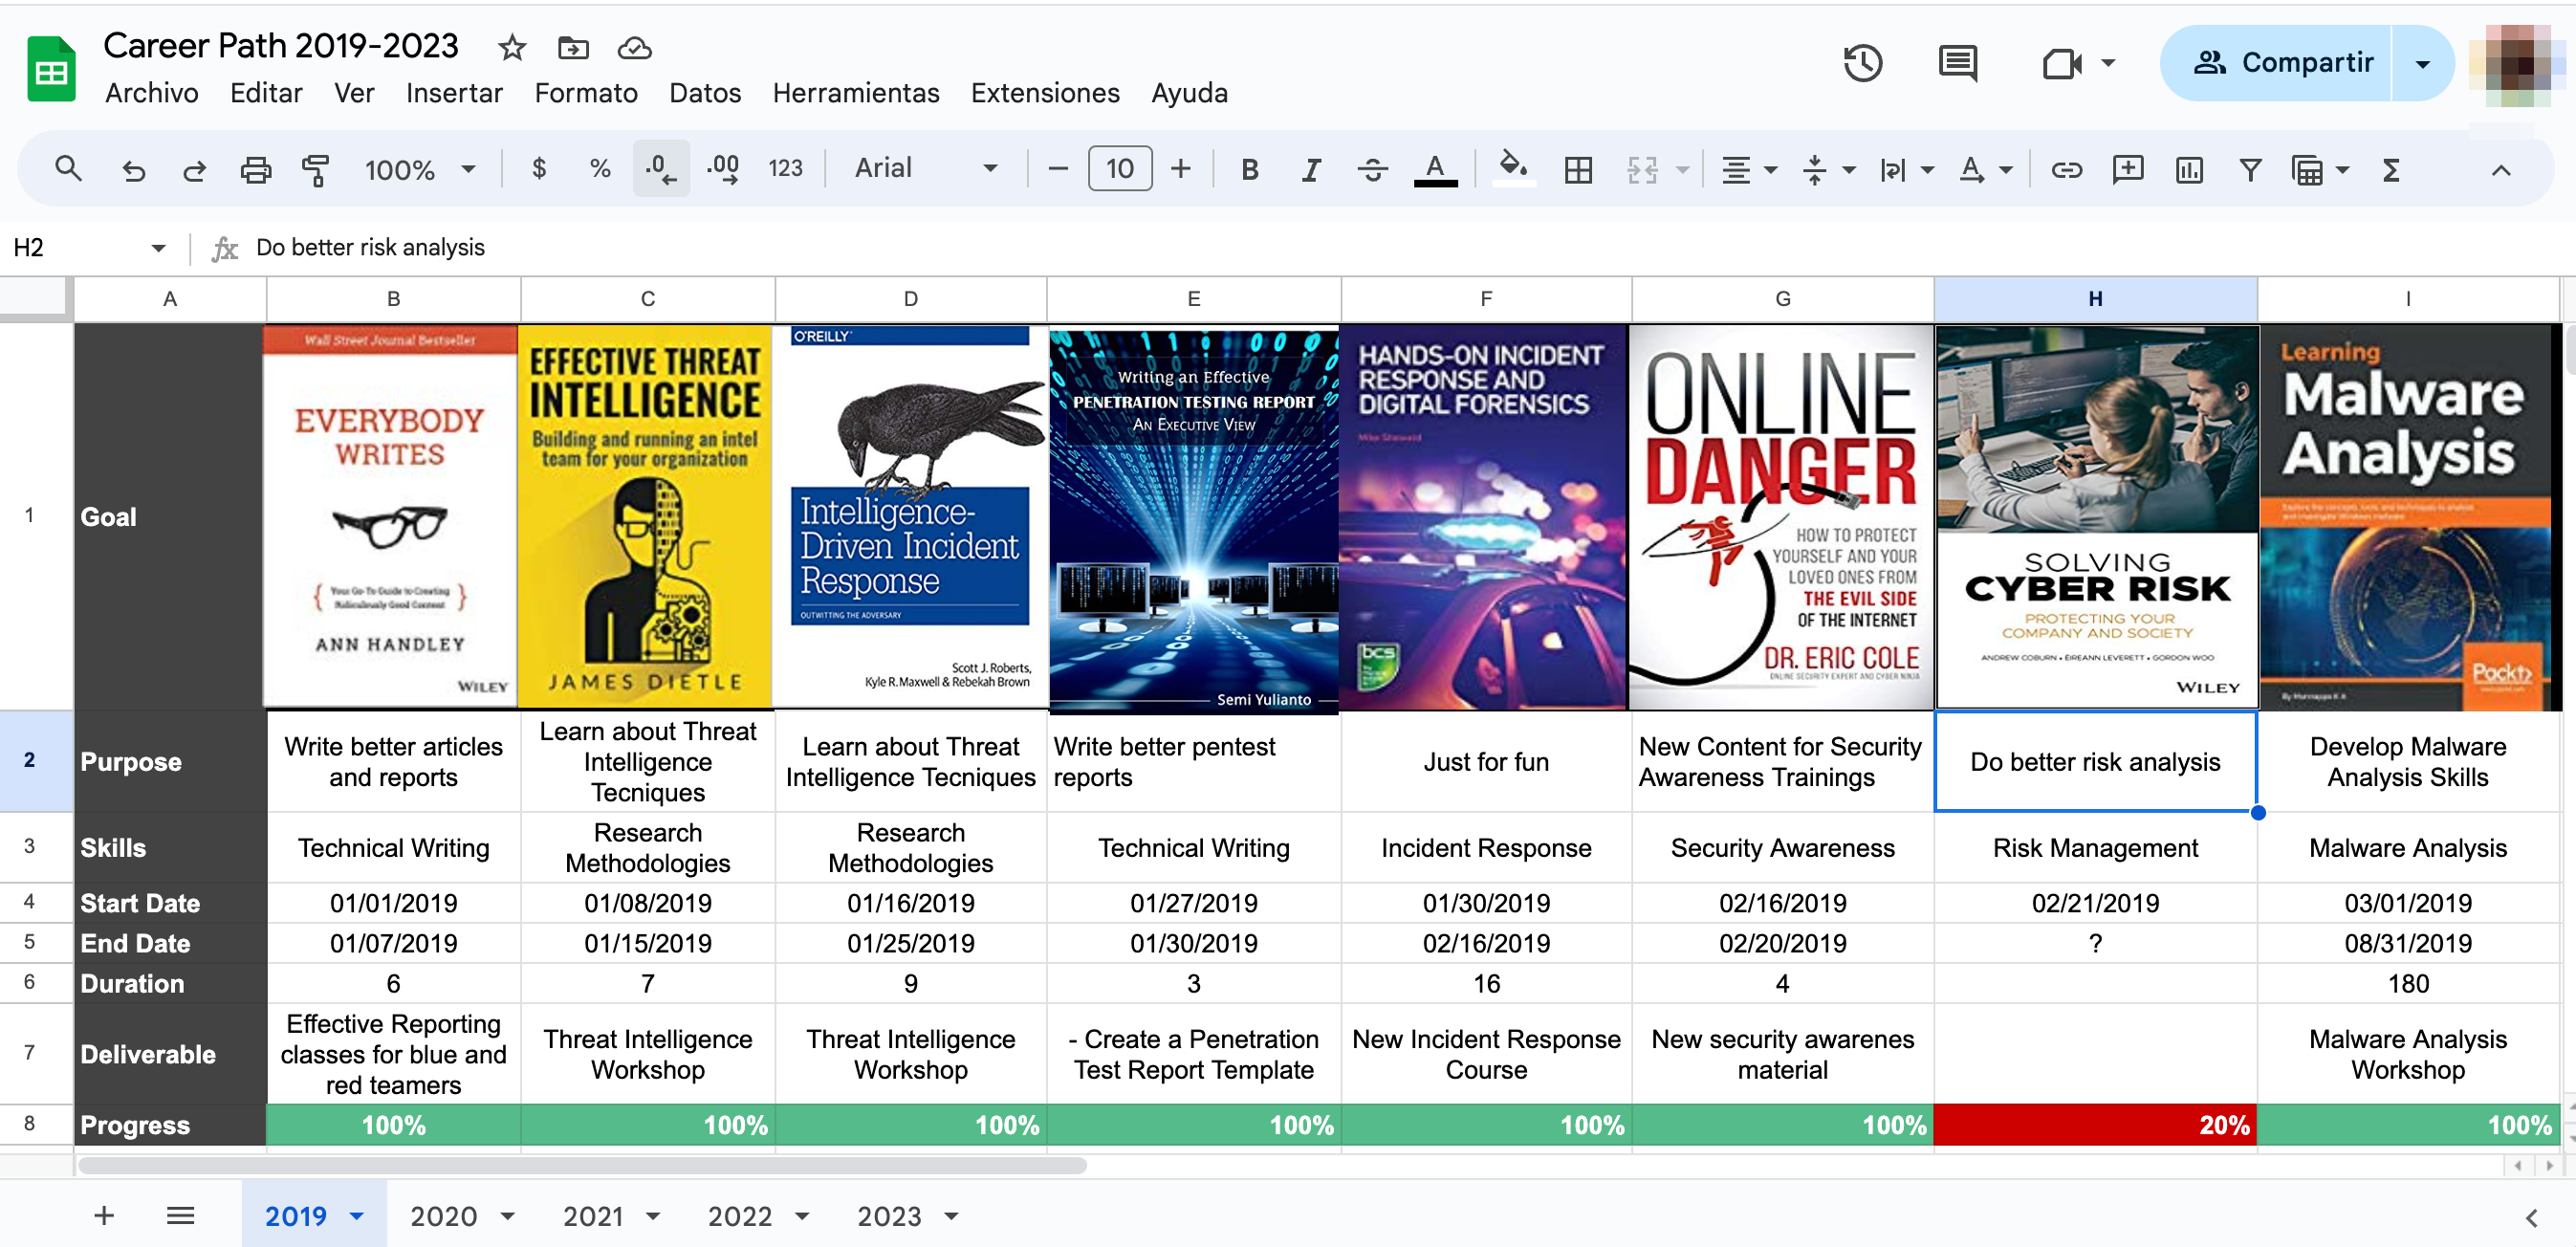Screen dimensions: 2576x1247
Task: Select the Paint format tool
Action: (x=315, y=170)
